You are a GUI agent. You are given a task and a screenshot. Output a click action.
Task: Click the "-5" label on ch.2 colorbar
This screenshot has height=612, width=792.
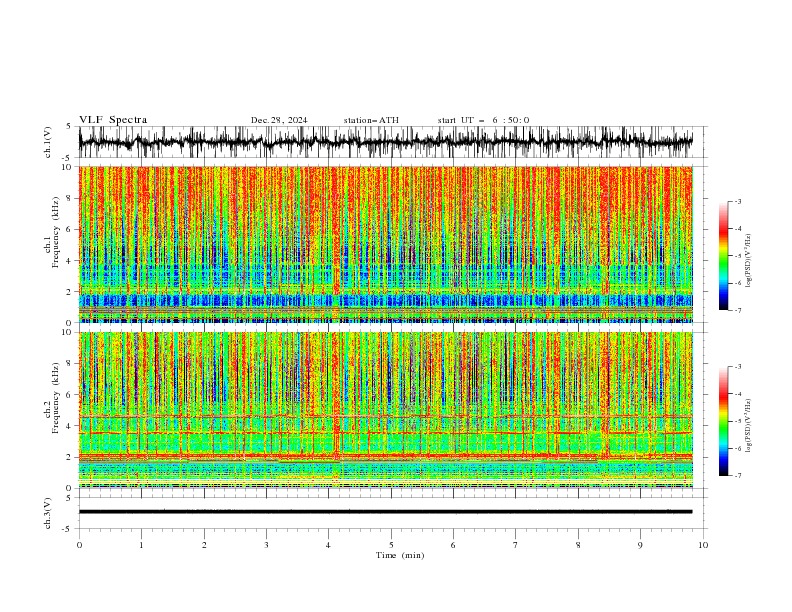(x=737, y=421)
